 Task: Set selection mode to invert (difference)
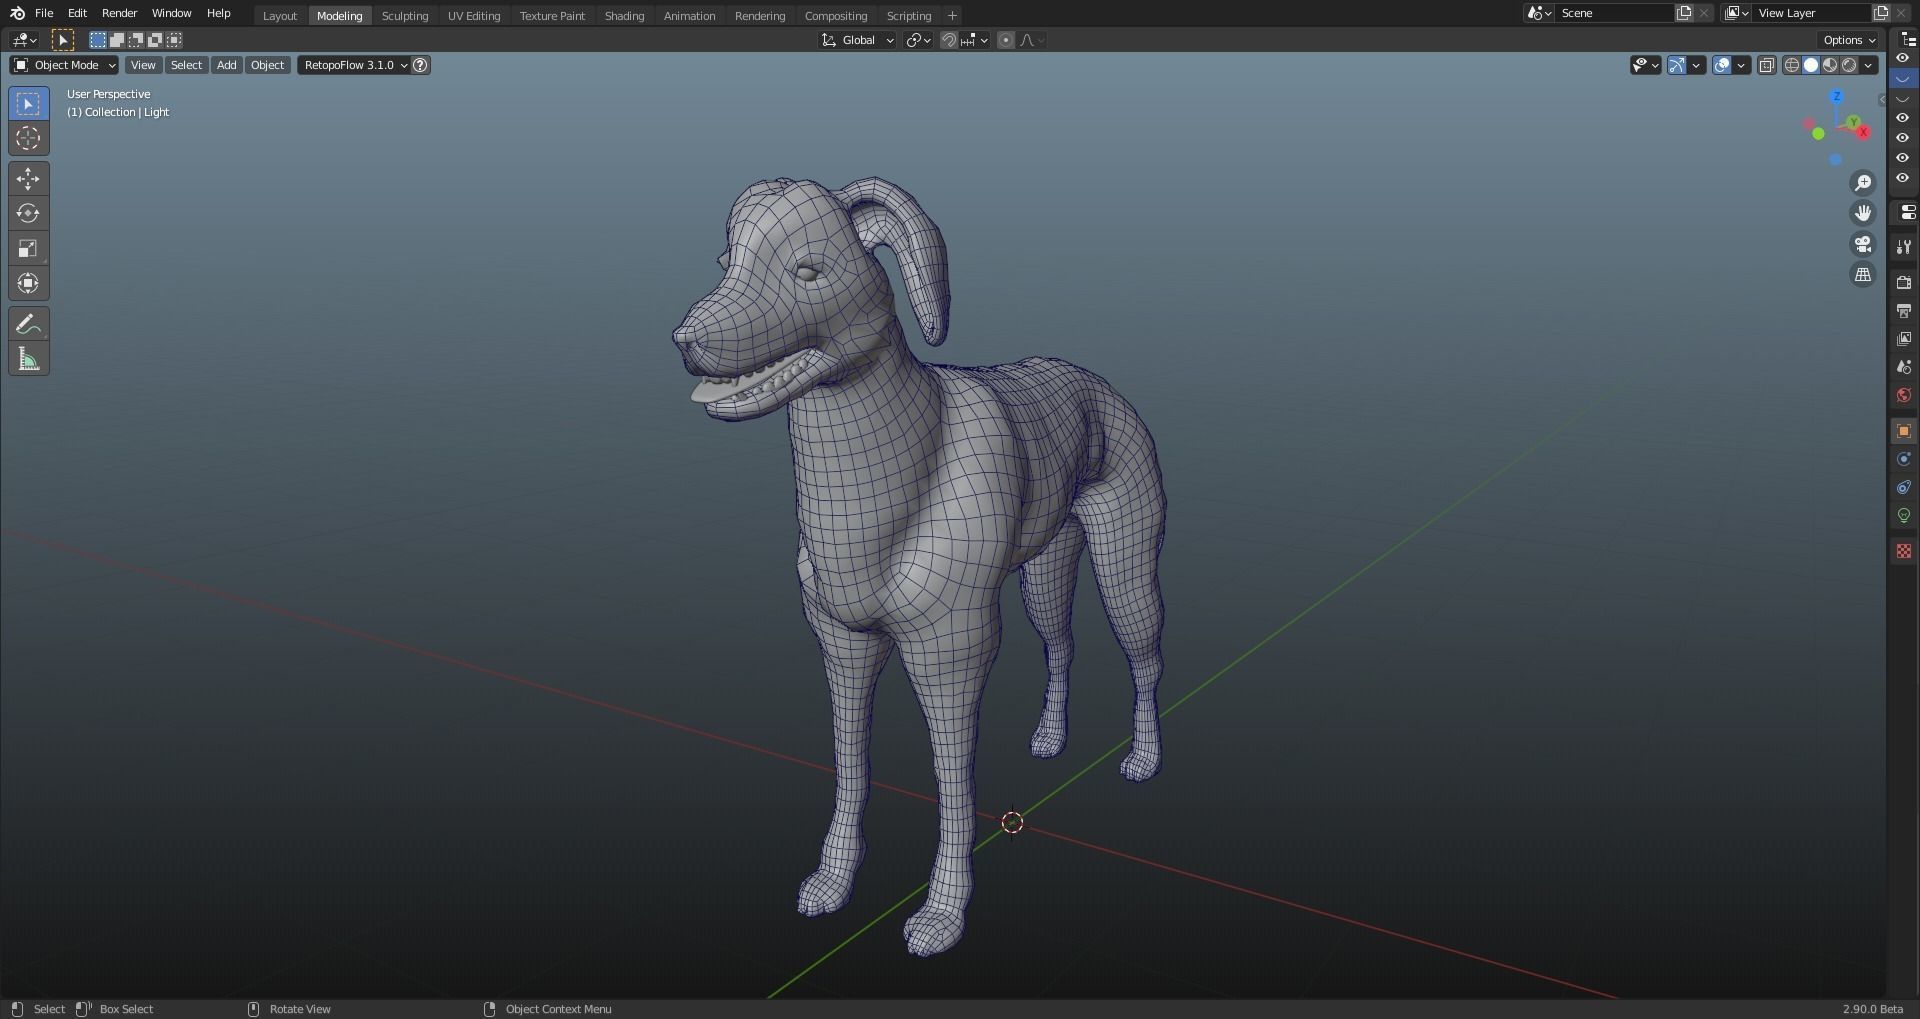pos(155,40)
